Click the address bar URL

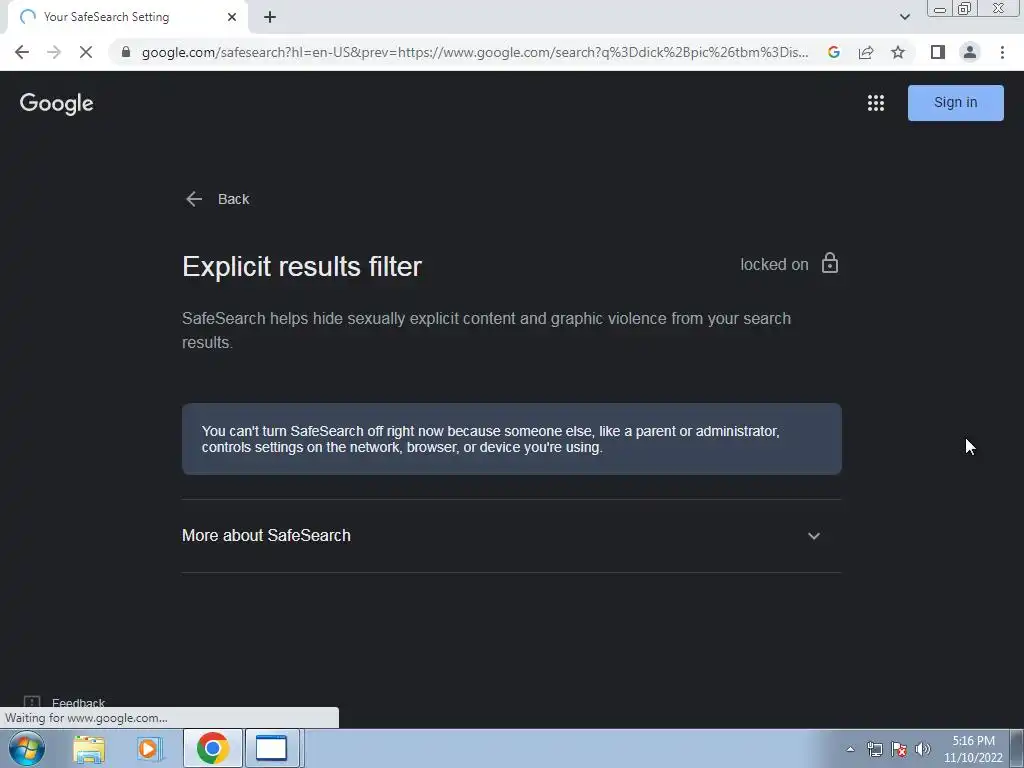[475, 52]
